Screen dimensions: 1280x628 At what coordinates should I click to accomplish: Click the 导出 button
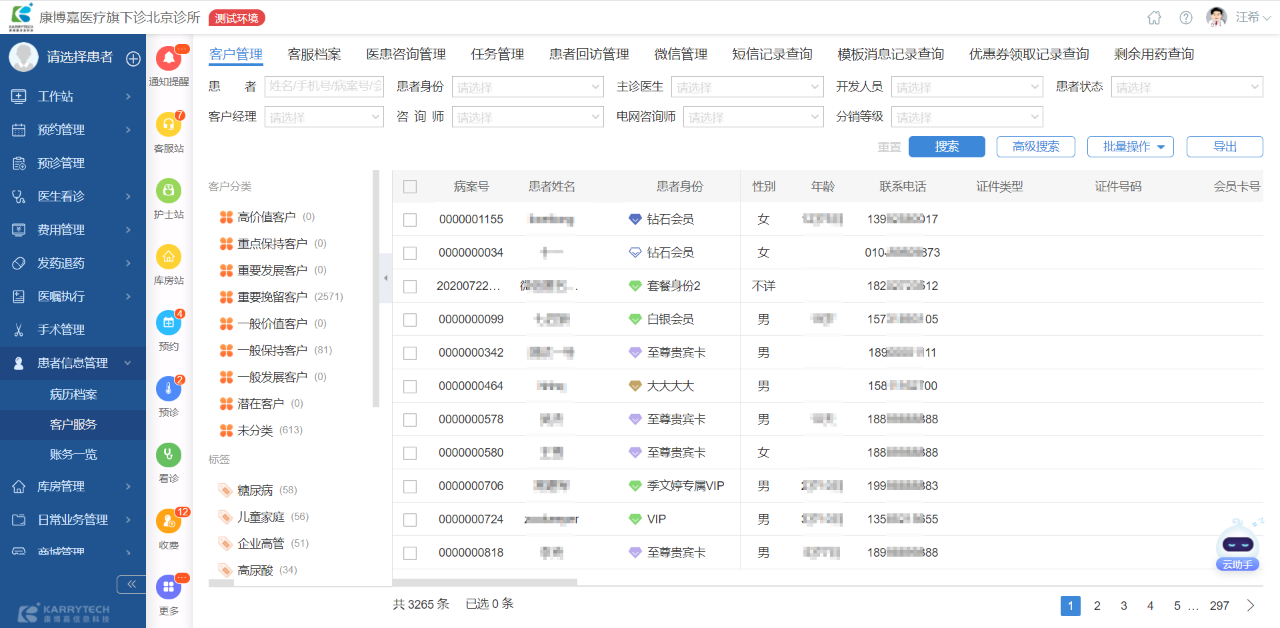pos(1224,147)
